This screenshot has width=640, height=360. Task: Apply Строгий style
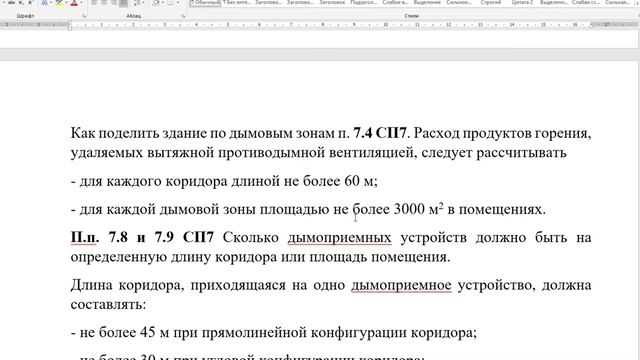point(491,2)
